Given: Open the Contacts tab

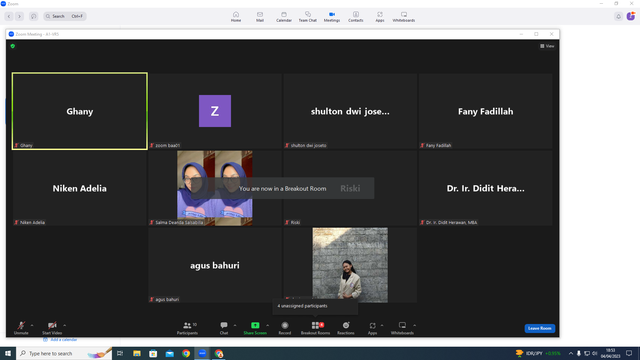Looking at the screenshot, I should tap(356, 17).
